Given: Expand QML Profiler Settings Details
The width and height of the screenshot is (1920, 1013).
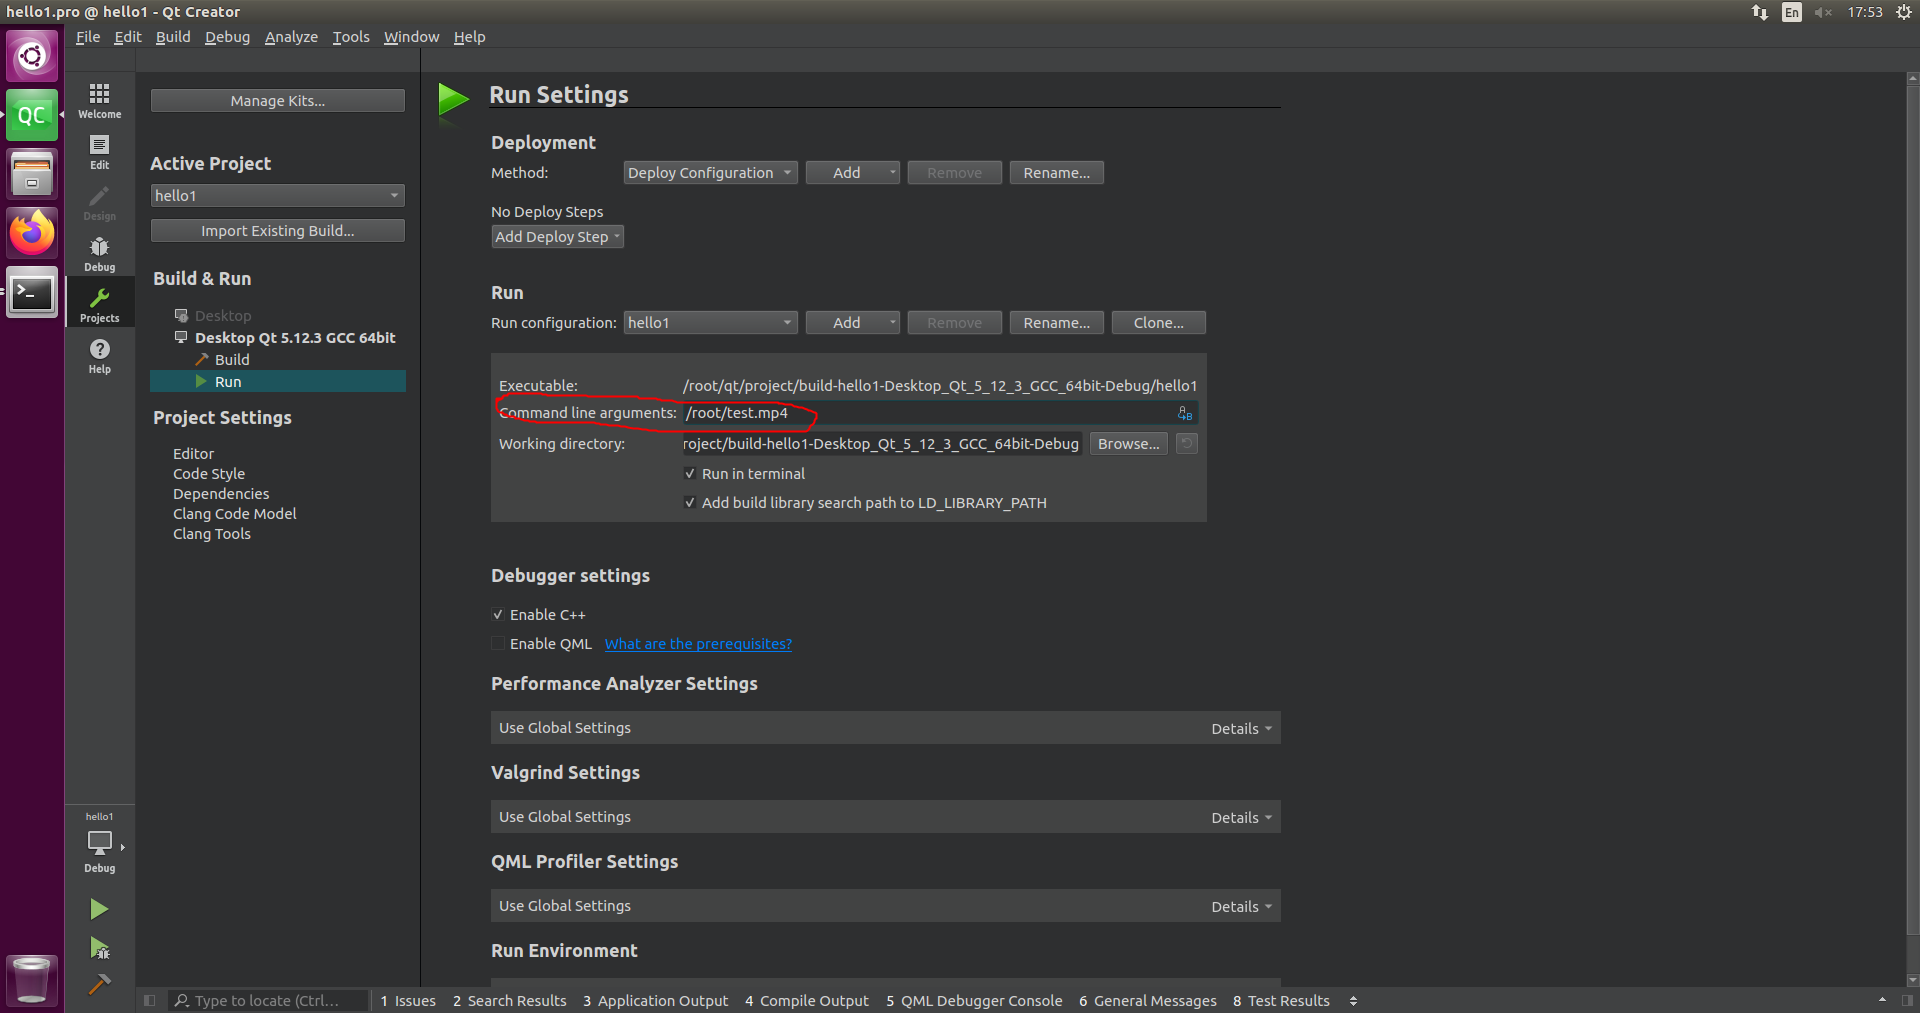Looking at the screenshot, I should [1241, 907].
